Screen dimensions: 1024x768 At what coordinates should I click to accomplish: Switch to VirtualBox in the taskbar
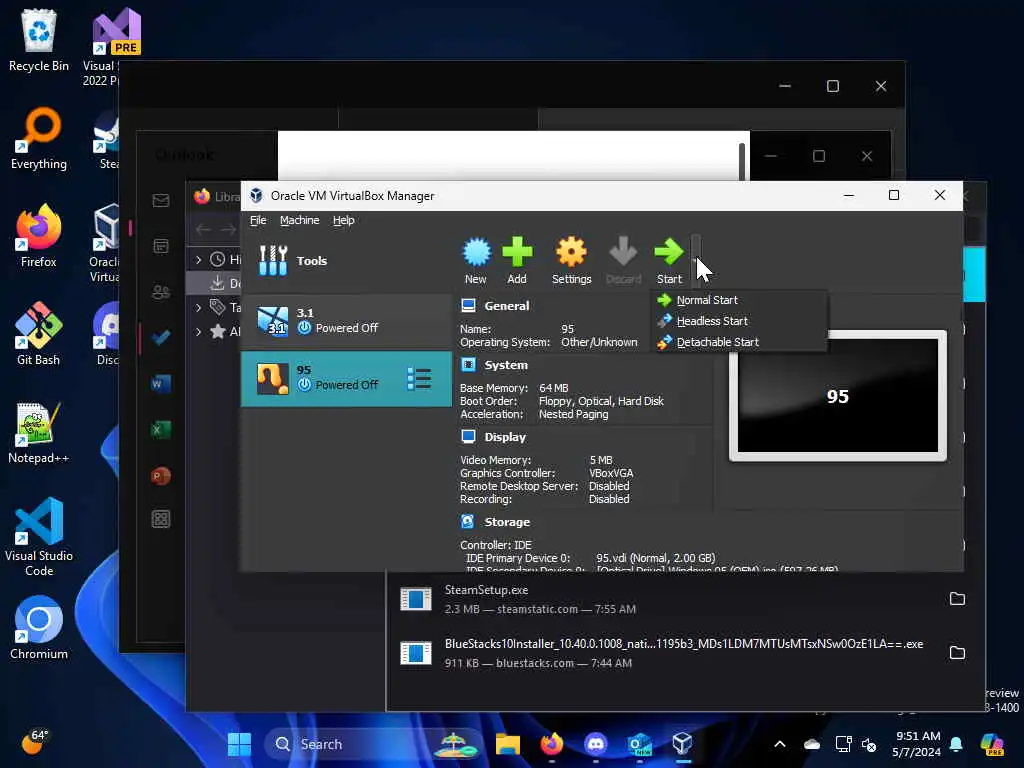(682, 744)
